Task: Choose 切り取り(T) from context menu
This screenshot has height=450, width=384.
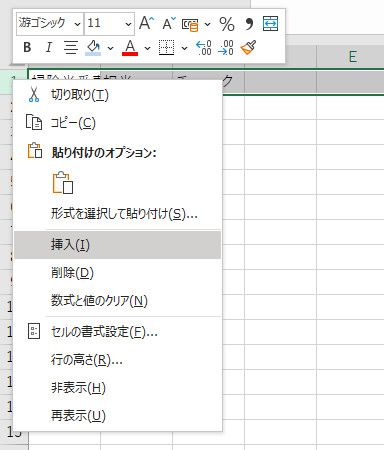Action: click(x=117, y=95)
